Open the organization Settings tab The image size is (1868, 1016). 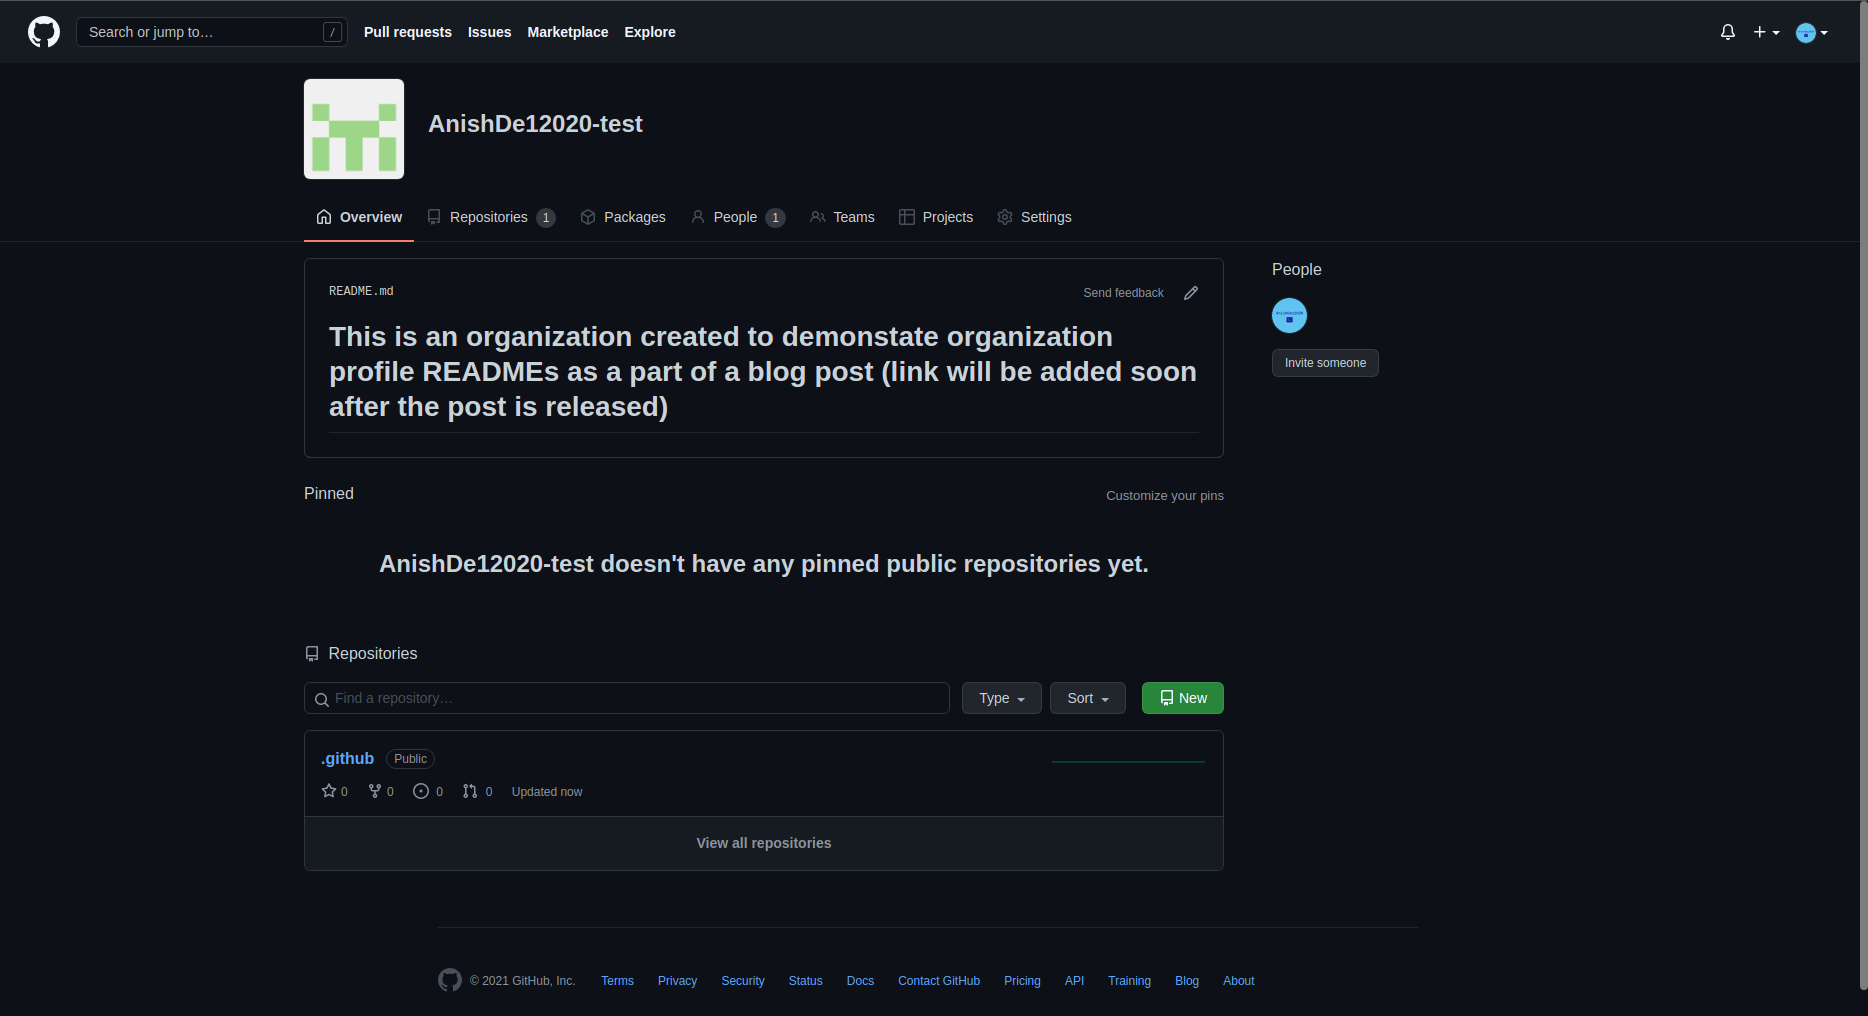point(1034,217)
